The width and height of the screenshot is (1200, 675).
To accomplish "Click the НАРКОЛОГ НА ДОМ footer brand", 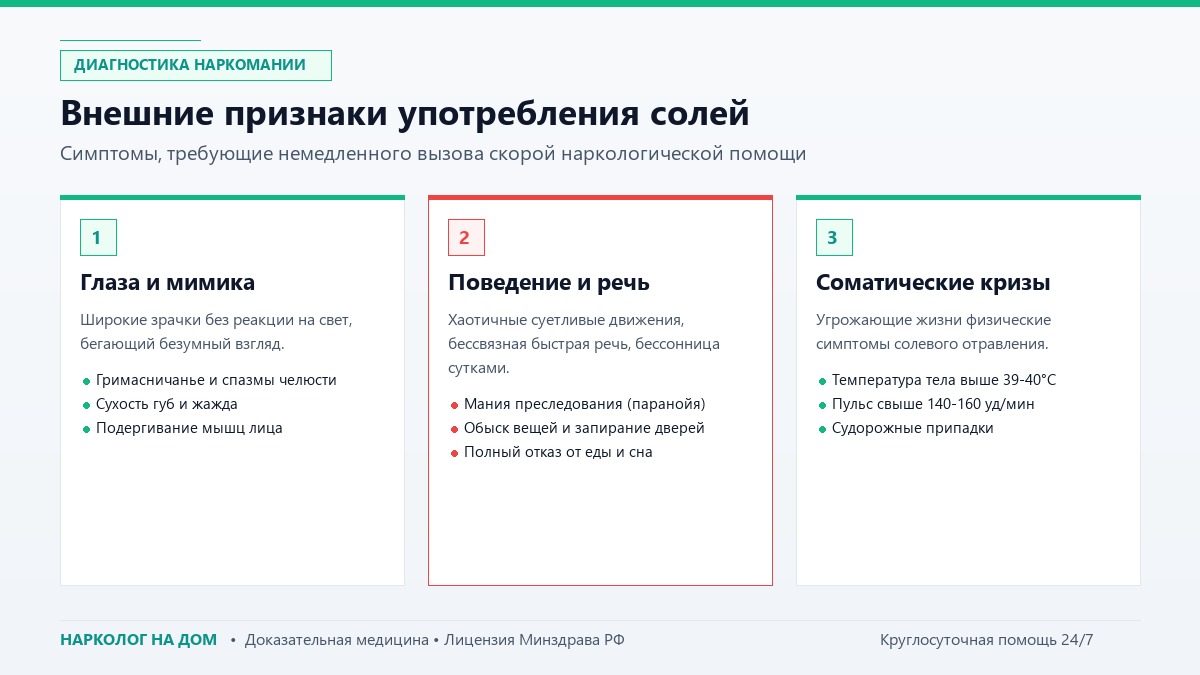I will click(x=138, y=640).
